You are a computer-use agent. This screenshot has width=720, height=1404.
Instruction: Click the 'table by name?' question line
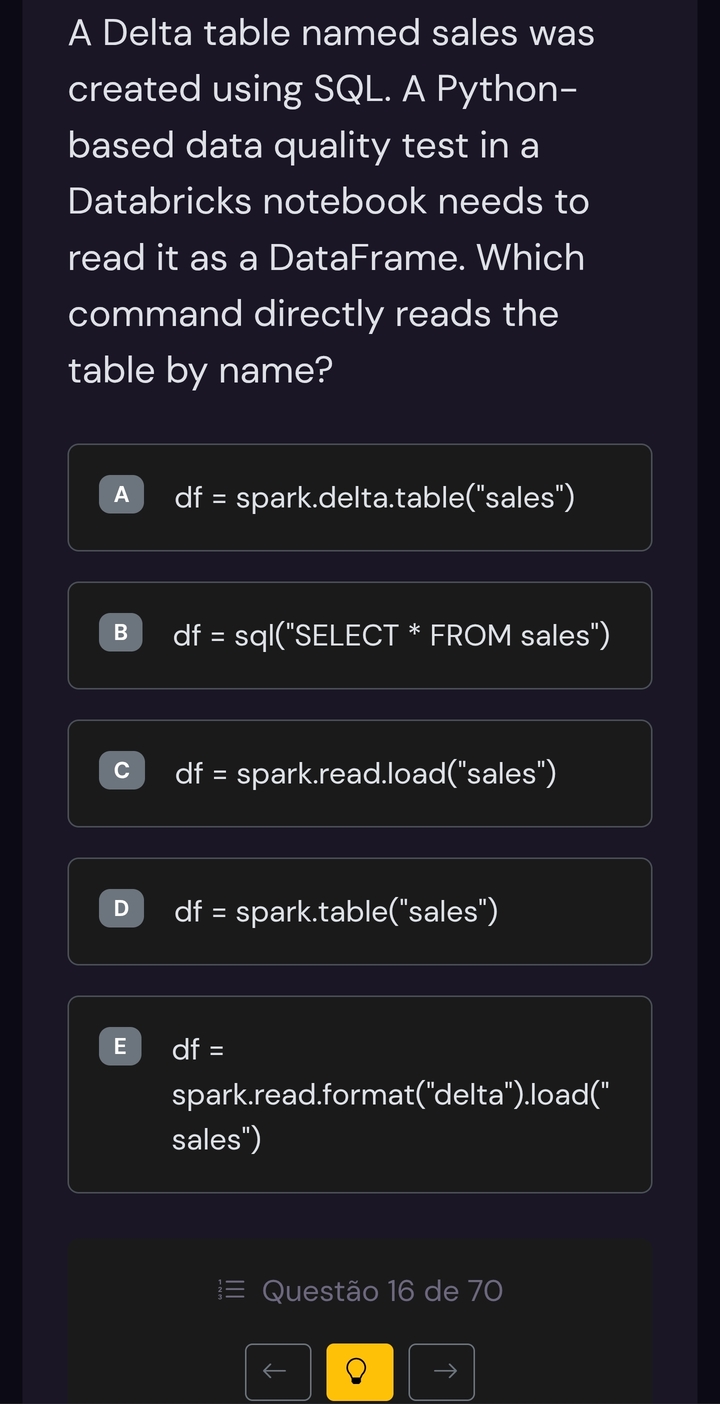[200, 370]
